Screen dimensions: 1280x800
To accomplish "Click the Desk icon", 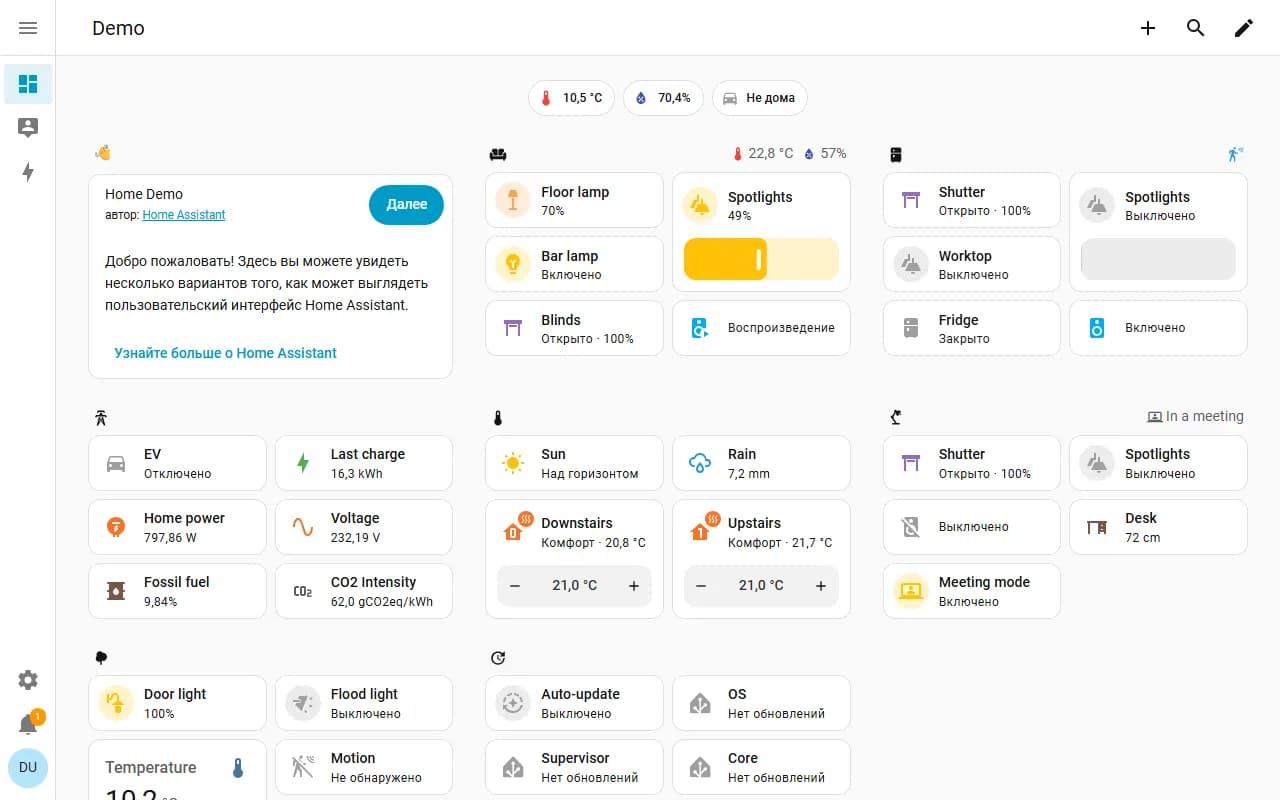I will click(1097, 527).
